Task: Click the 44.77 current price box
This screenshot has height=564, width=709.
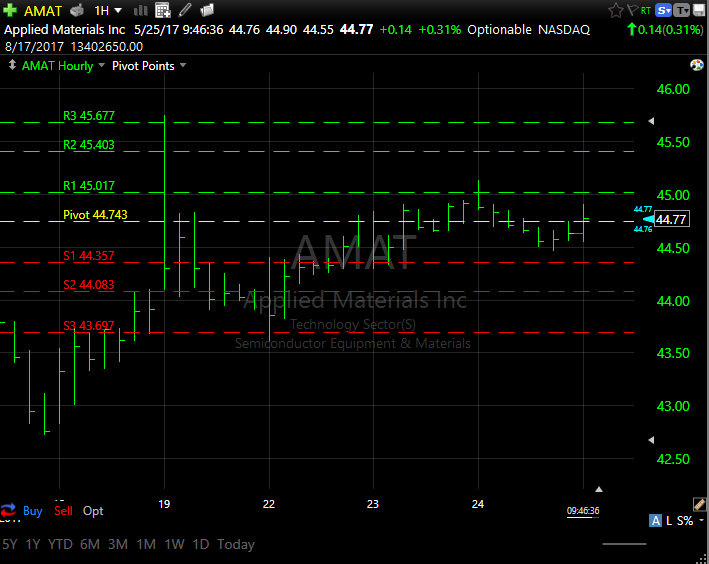Action: tap(671, 219)
